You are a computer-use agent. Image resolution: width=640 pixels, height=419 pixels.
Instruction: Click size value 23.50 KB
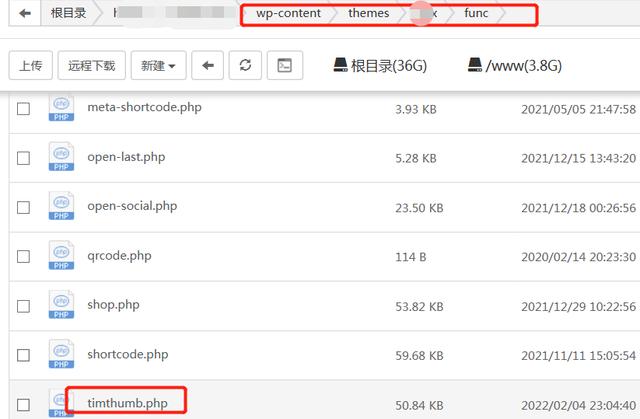coord(419,208)
